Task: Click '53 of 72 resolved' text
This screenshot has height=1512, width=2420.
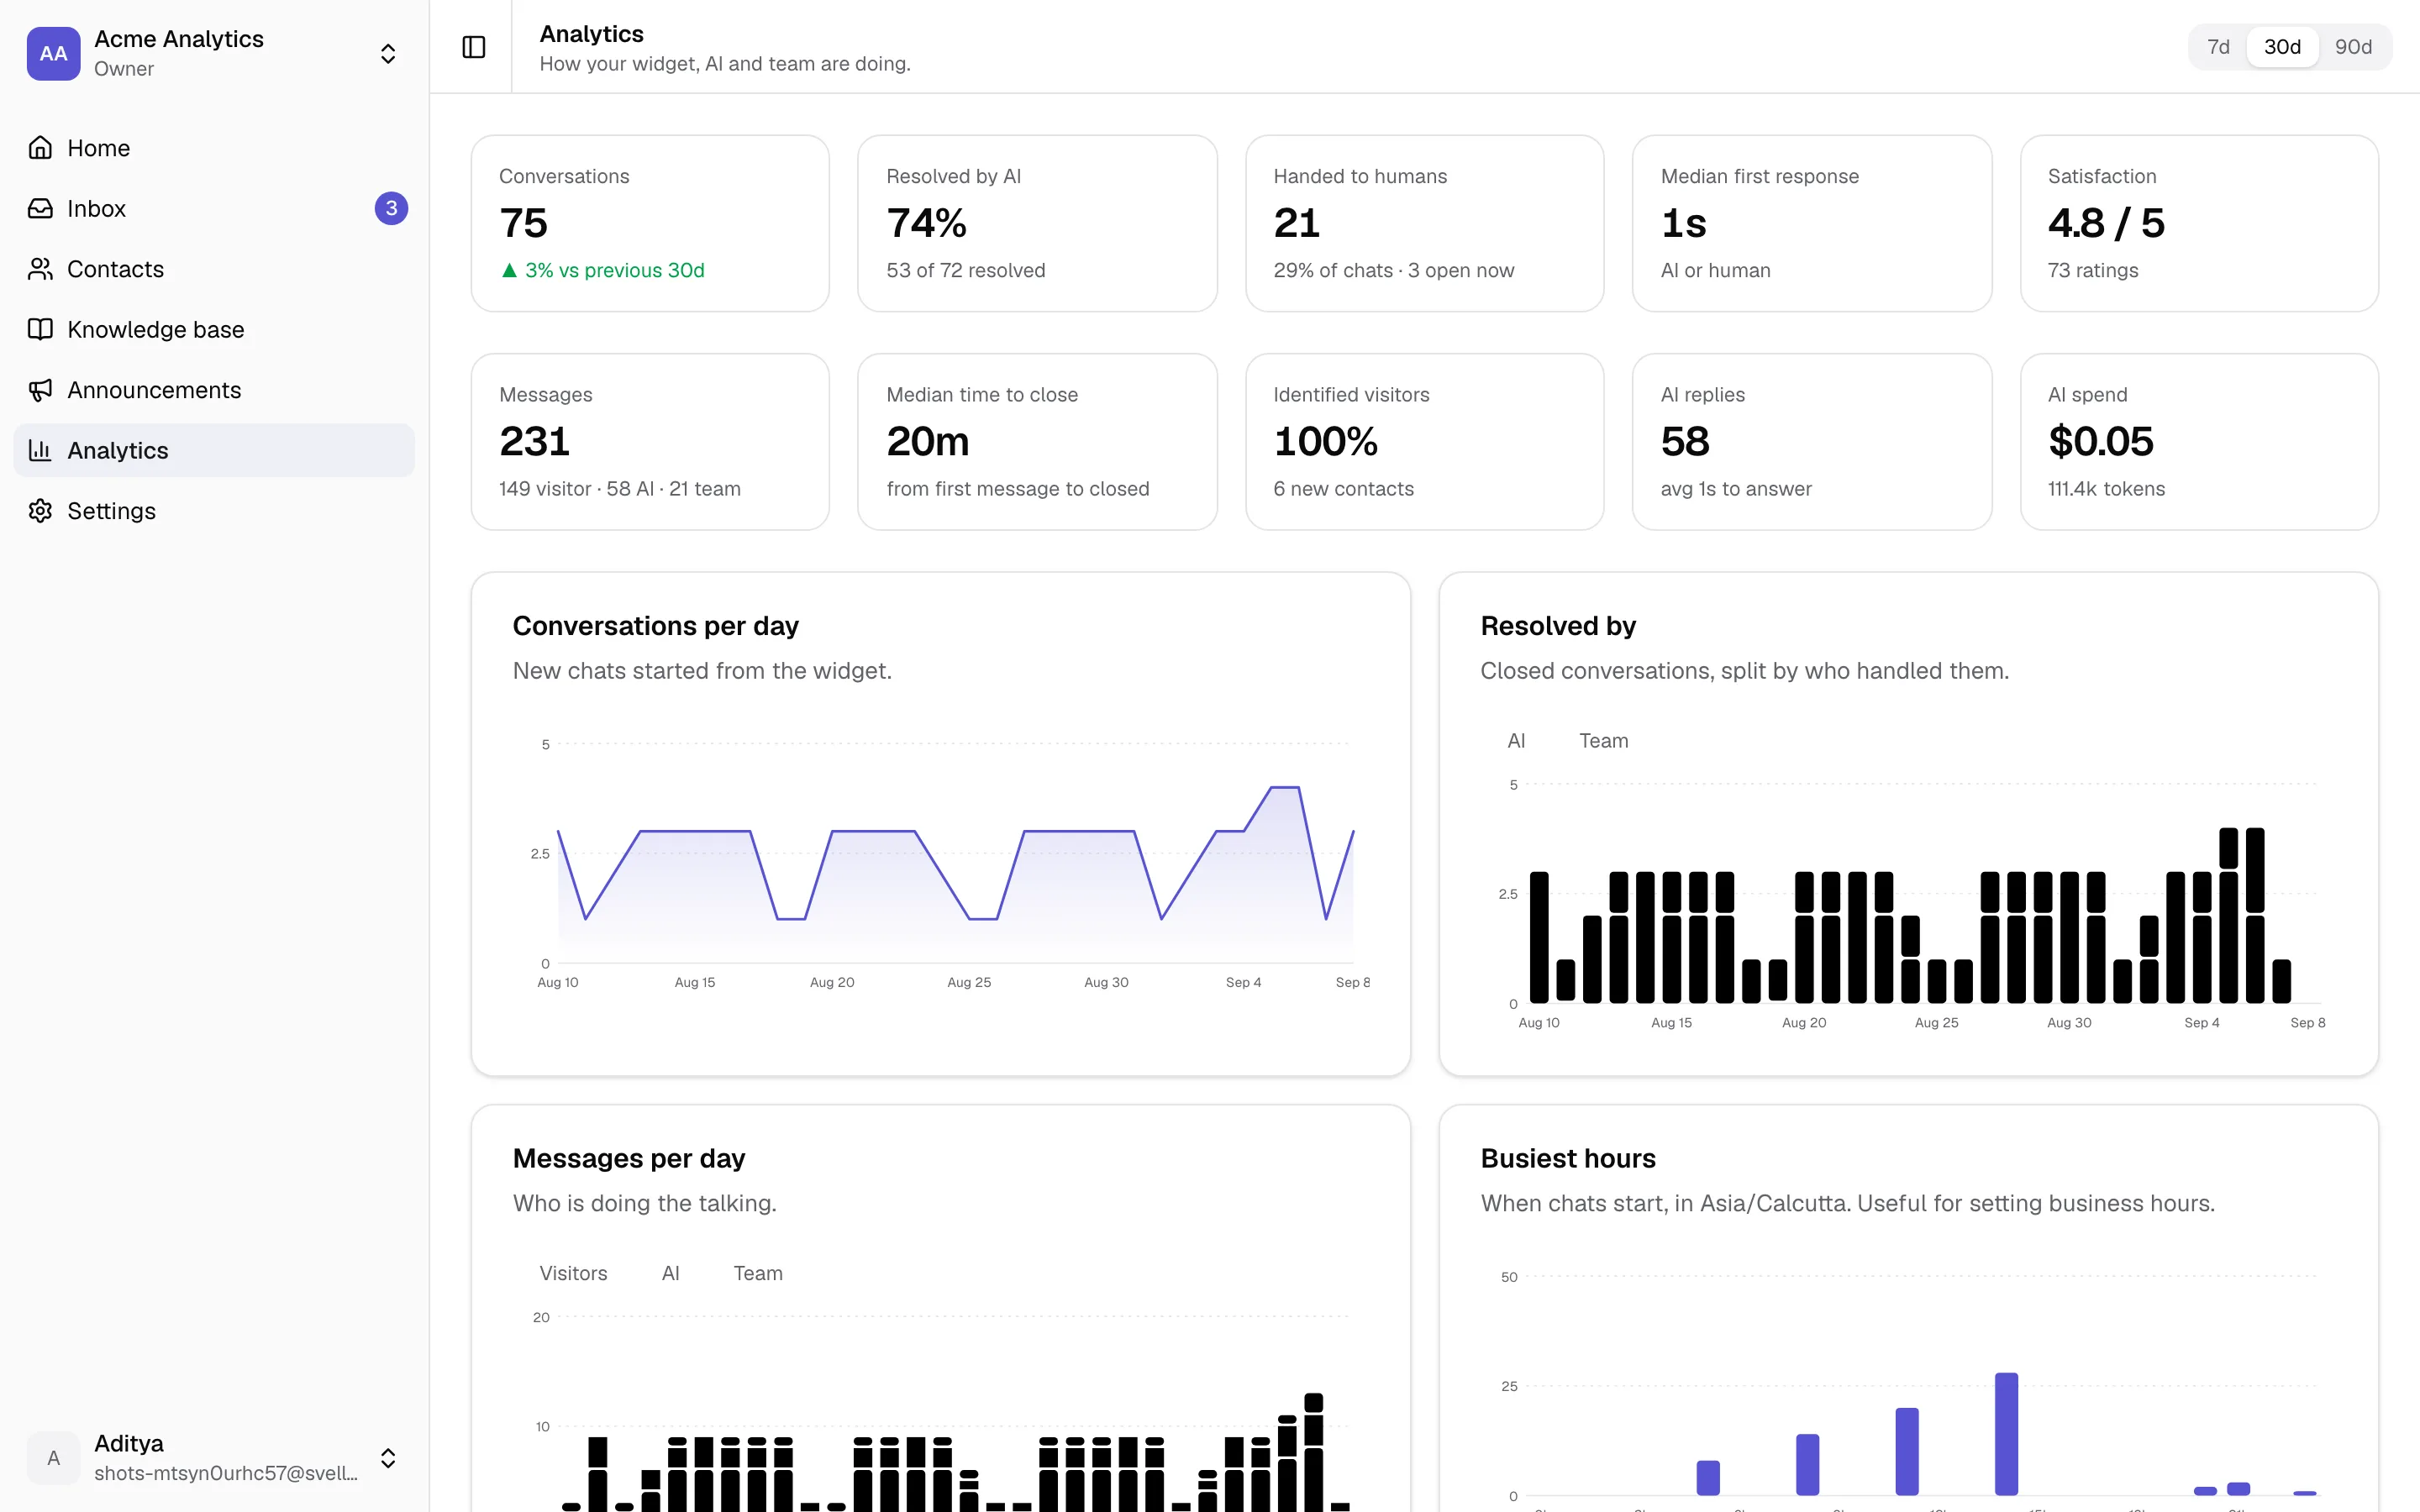Action: [965, 270]
